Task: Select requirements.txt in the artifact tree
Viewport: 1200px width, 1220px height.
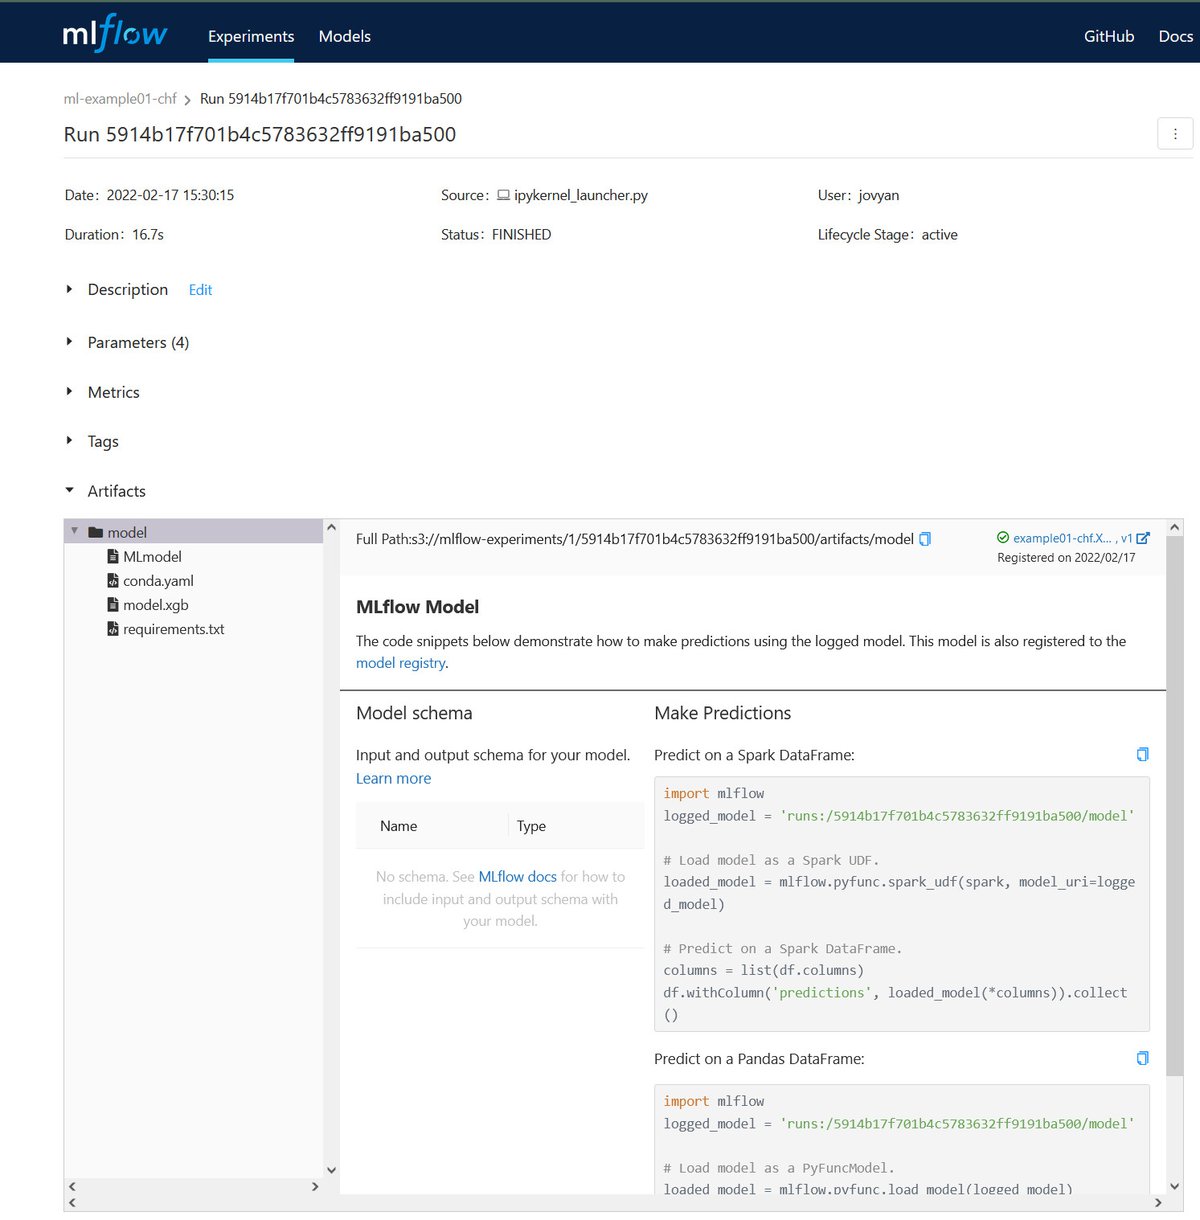Action: click(x=174, y=629)
